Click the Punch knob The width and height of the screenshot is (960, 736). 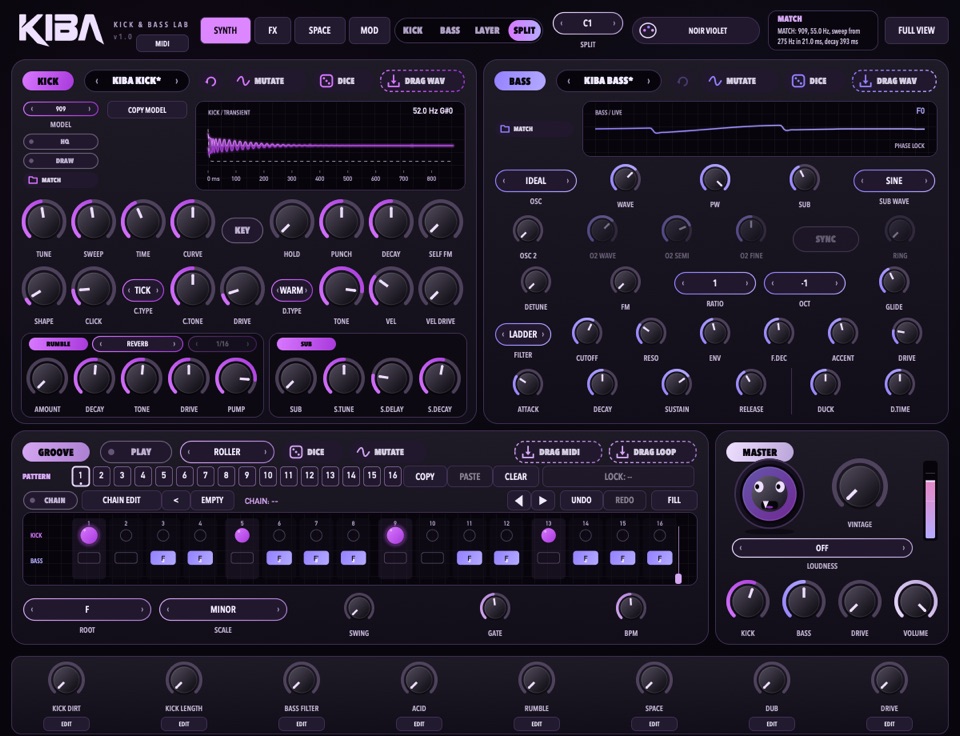click(341, 220)
